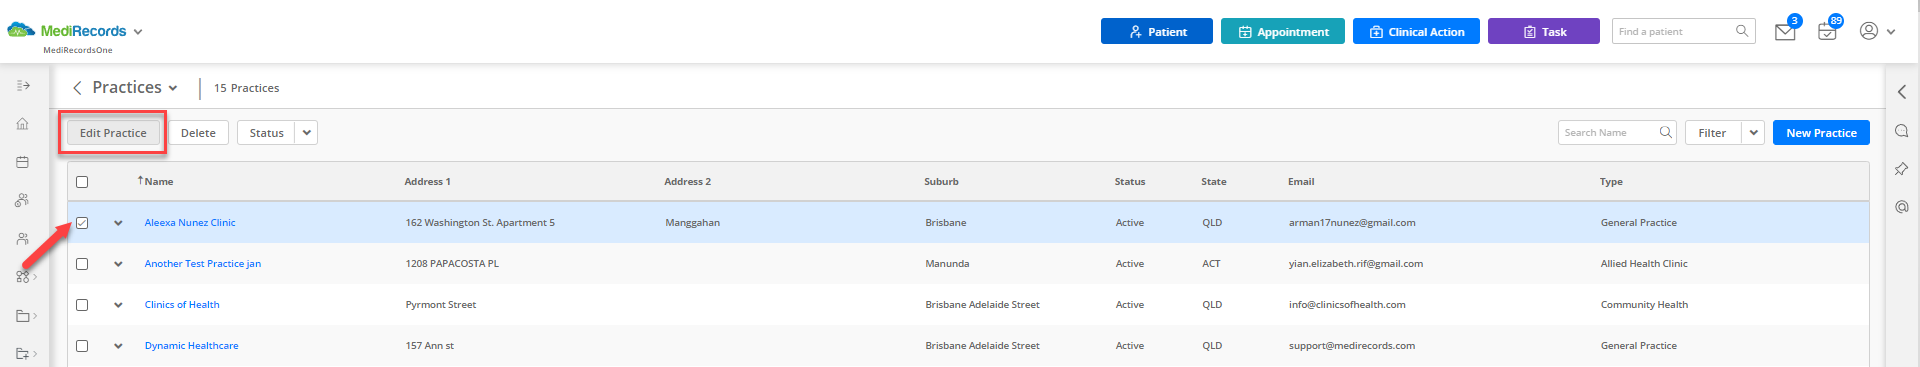
Task: Click the Search Name magnifier icon
Action: pos(1666,132)
